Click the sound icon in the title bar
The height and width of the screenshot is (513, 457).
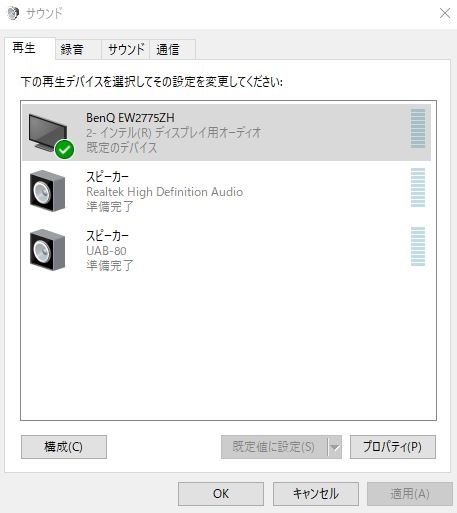click(13, 14)
